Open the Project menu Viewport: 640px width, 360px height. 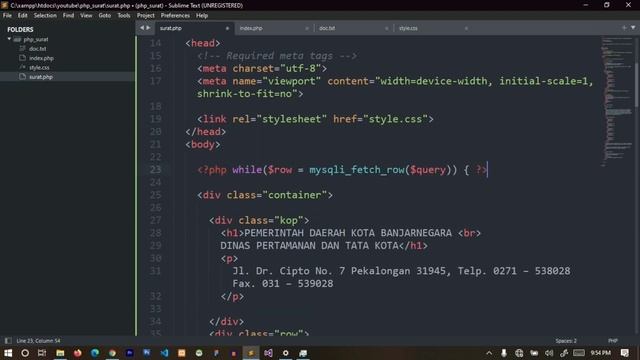coord(146,16)
